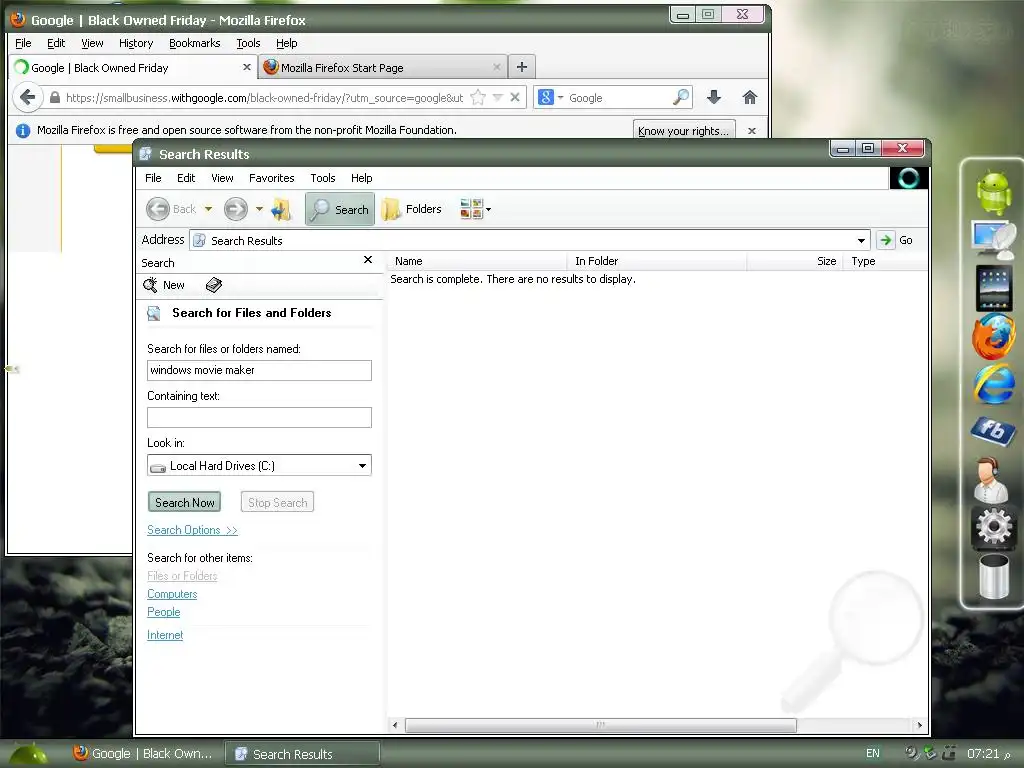Close the Search side pane
Screen dimensions: 1024x768
click(368, 260)
